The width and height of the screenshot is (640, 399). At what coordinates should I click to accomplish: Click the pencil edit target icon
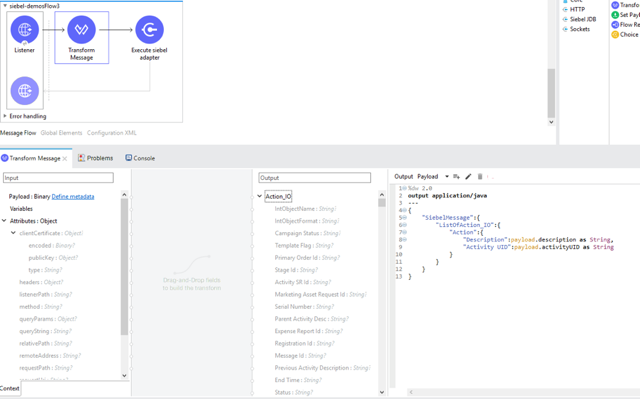pos(468,177)
